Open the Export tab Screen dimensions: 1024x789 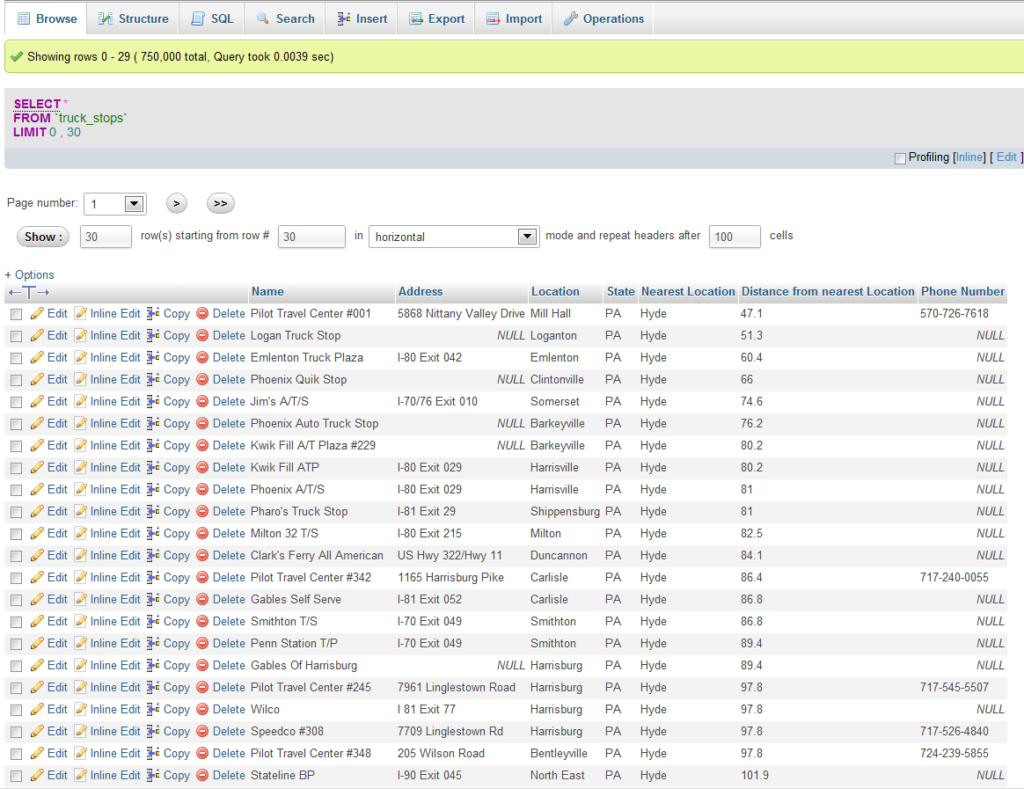click(436, 19)
